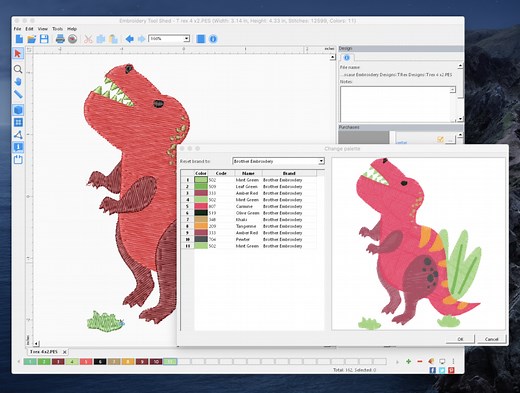The image size is (520, 393).
Task: Click the info tab icon in Design panel
Action: pyautogui.click(x=347, y=58)
